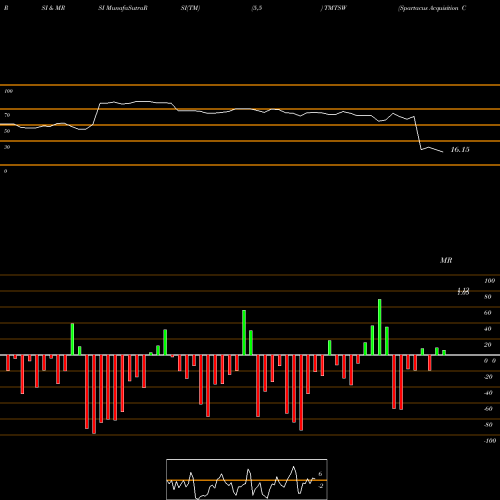Click the header text 'SI MunafaSutraR'
The width and height of the screenshot is (500, 500).
click(x=123, y=8)
